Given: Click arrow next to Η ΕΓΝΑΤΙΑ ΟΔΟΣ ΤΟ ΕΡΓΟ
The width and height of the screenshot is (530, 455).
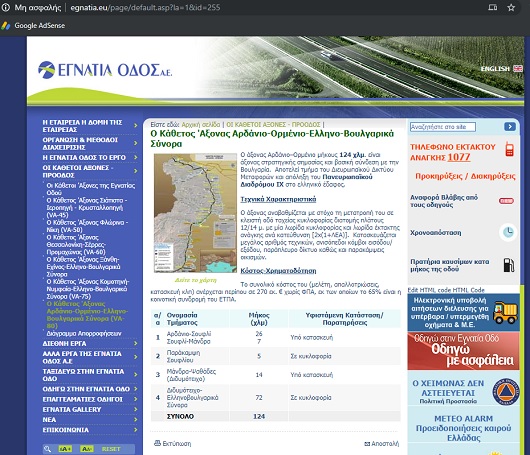Looking at the screenshot, I should (136, 158).
